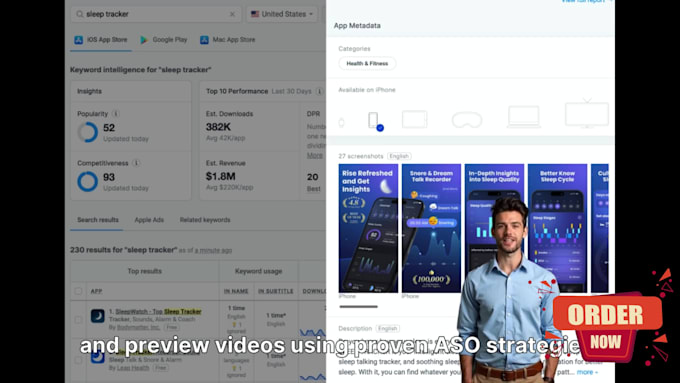
Task: Switch to the Google Play tab
Action: [x=163, y=39]
